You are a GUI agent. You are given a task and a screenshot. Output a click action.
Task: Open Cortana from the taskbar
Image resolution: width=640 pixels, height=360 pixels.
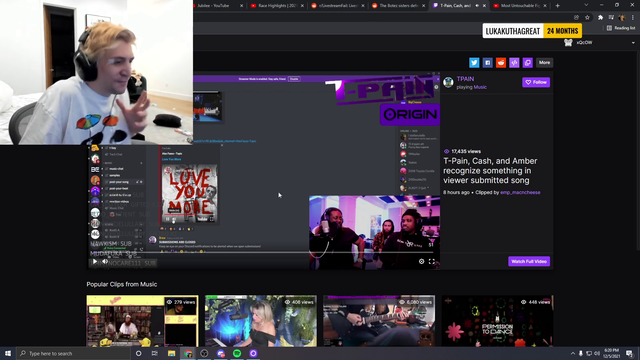pos(138,353)
